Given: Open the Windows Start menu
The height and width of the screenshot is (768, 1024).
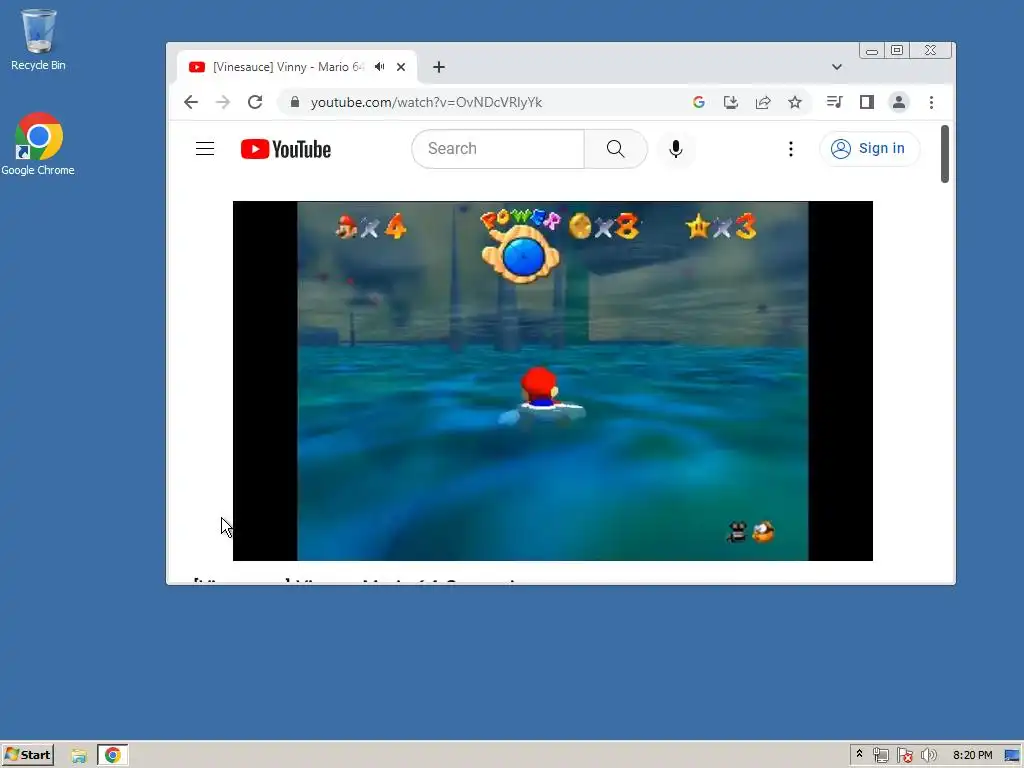Looking at the screenshot, I should click(28, 755).
